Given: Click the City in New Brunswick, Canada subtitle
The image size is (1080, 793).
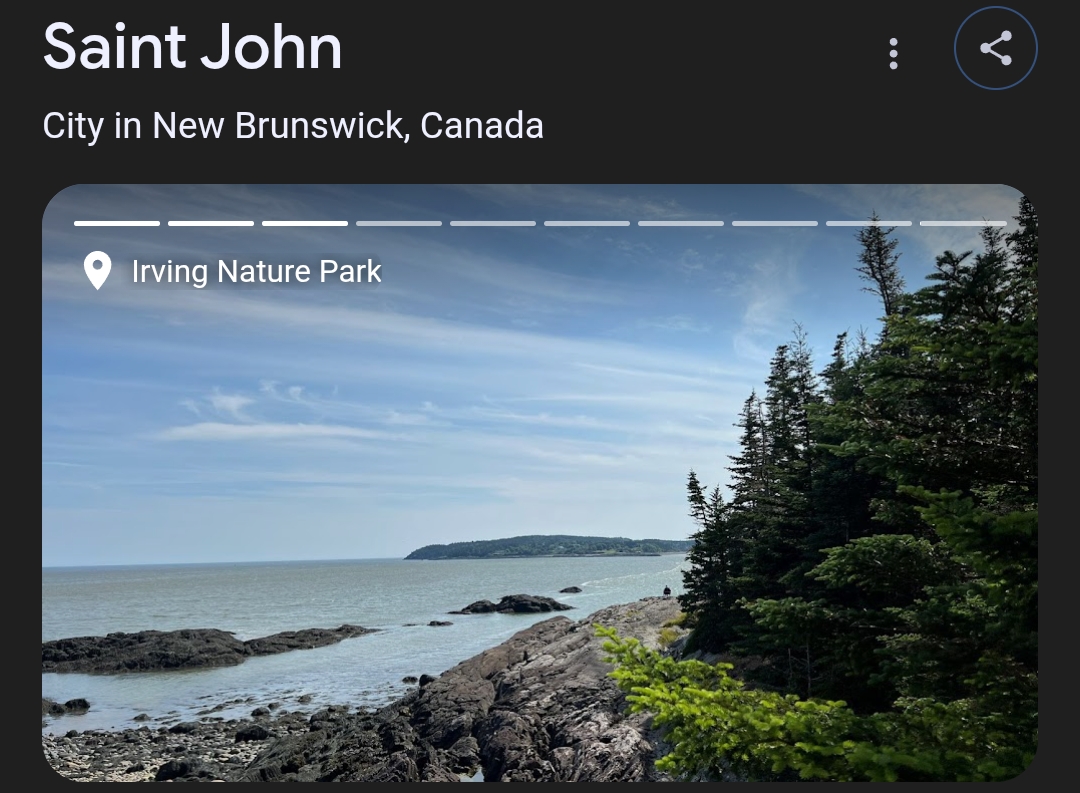Looking at the screenshot, I should (293, 125).
